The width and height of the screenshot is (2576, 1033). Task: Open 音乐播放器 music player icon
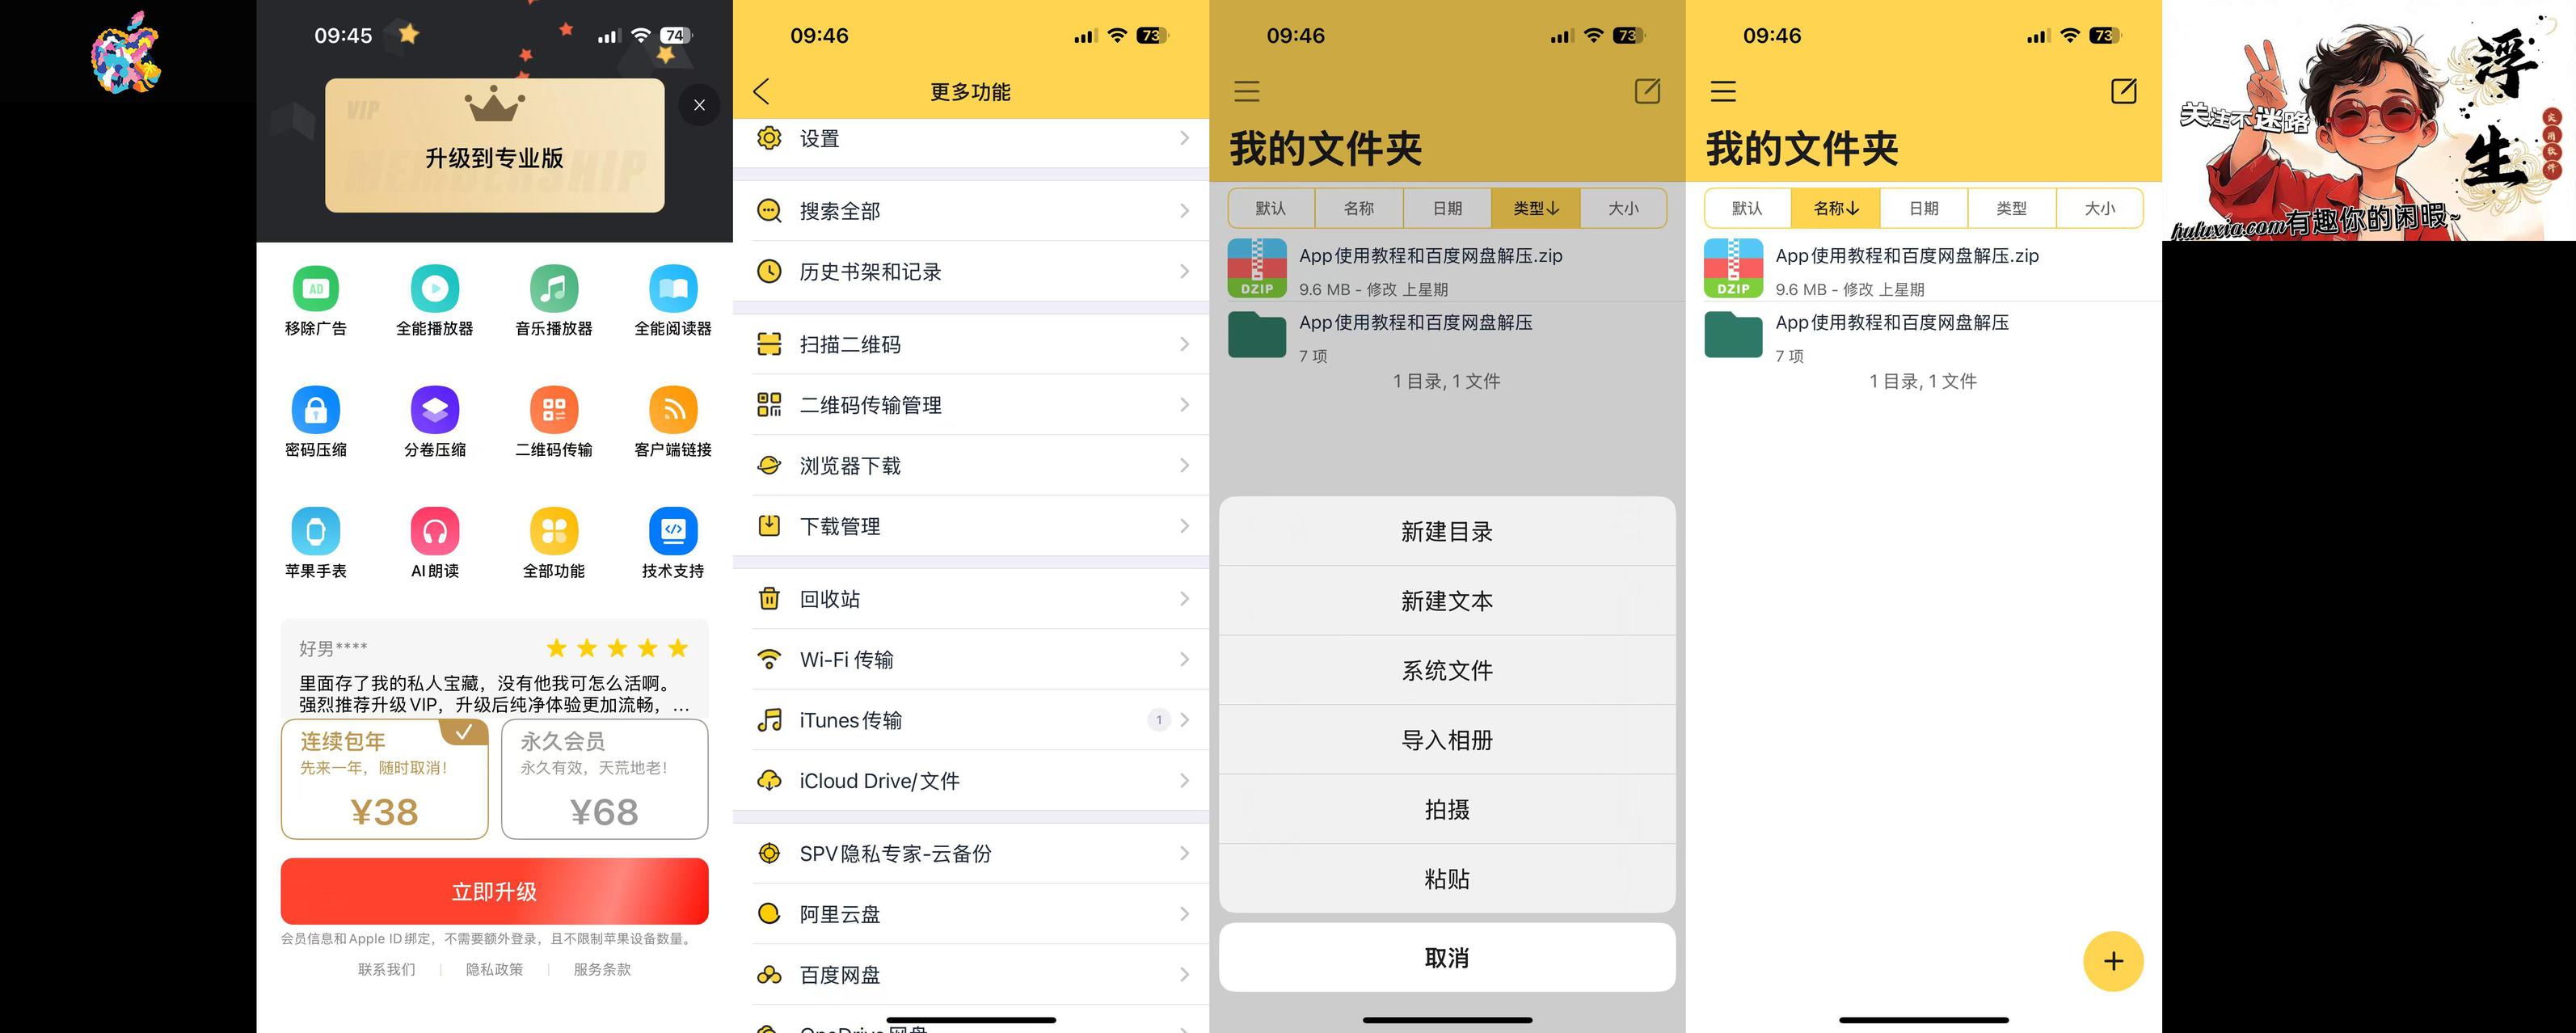[x=553, y=290]
